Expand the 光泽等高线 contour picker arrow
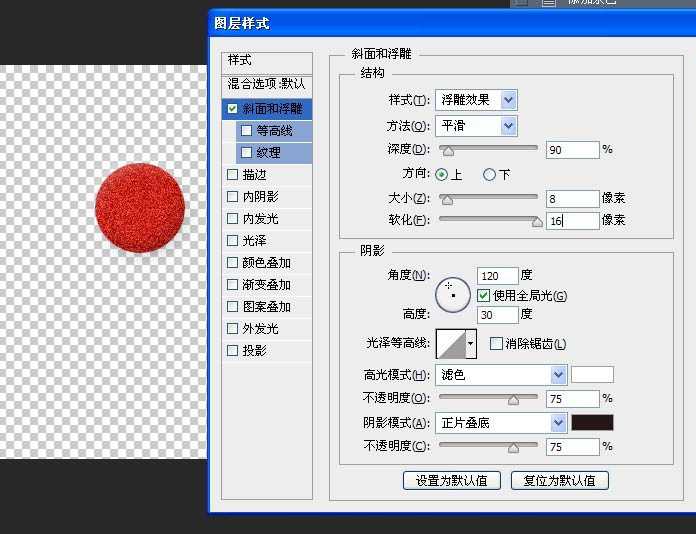This screenshot has width=696, height=534. 471,344
